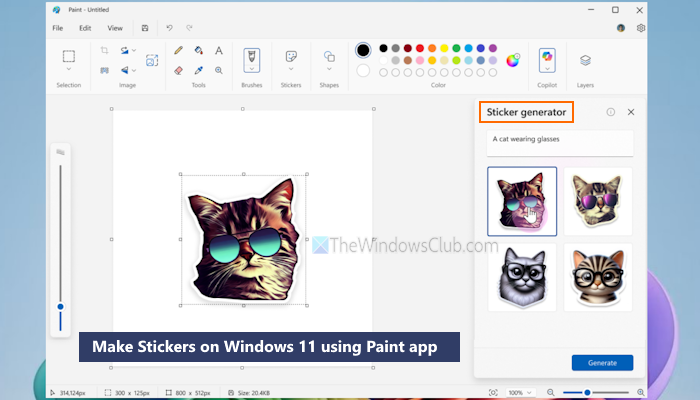Choose the gray cat with glasses sticker
The height and width of the screenshot is (400, 700).
pyautogui.click(x=522, y=276)
